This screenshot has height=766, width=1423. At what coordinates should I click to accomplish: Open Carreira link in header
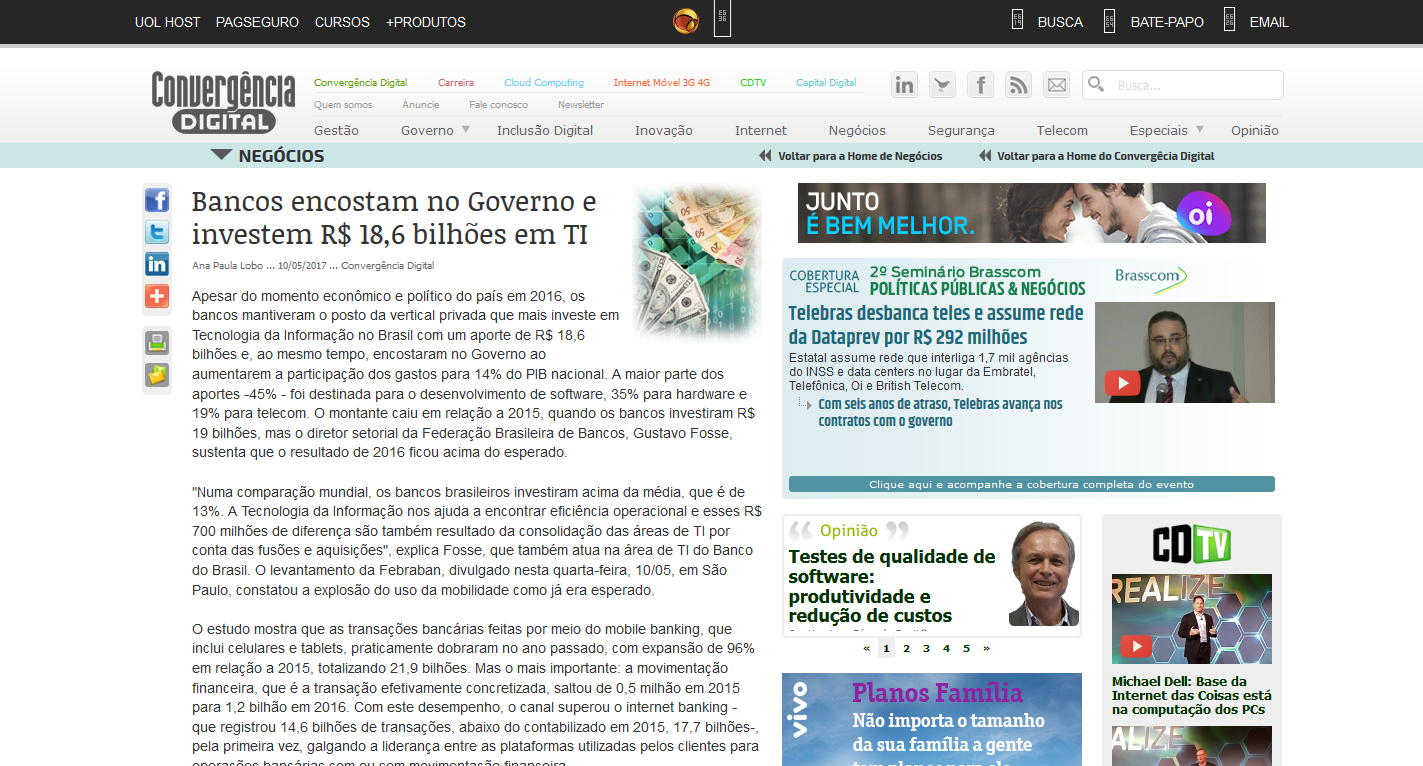(456, 83)
